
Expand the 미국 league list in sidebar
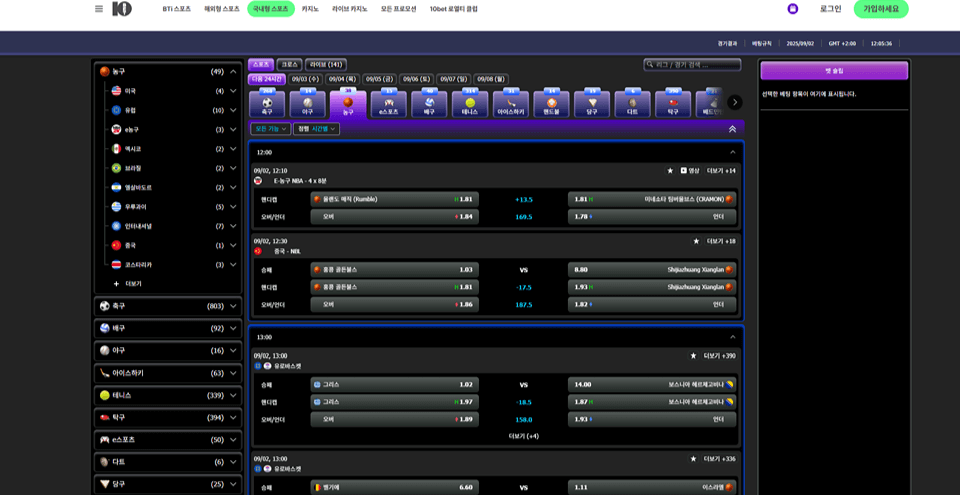(233, 91)
